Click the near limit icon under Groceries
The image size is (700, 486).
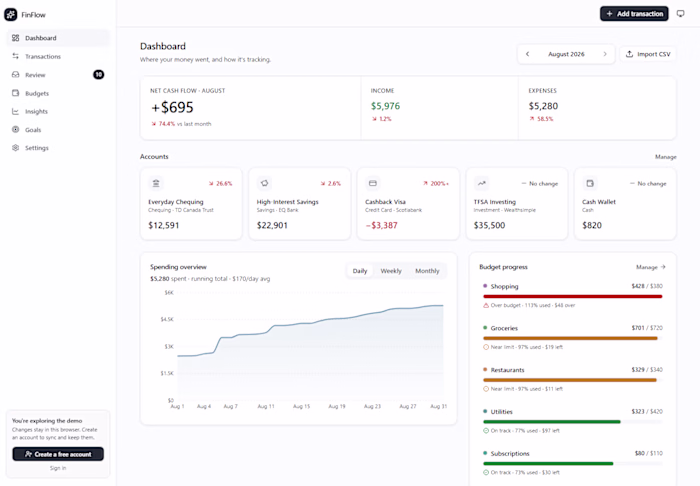[x=486, y=347]
